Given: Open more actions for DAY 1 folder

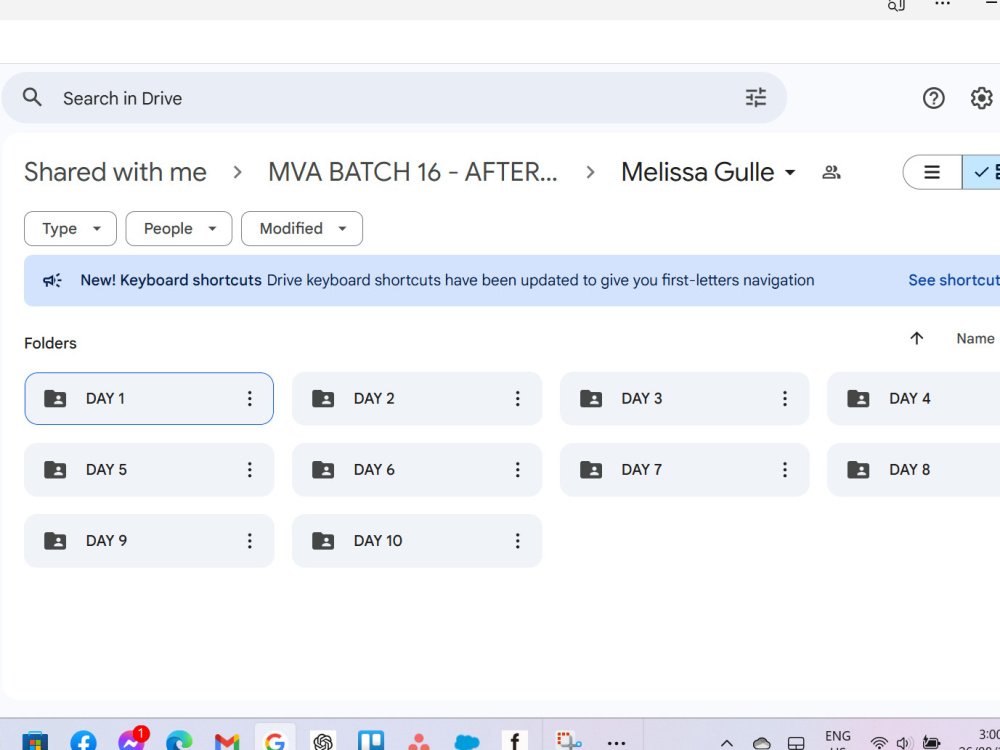Looking at the screenshot, I should [249, 399].
